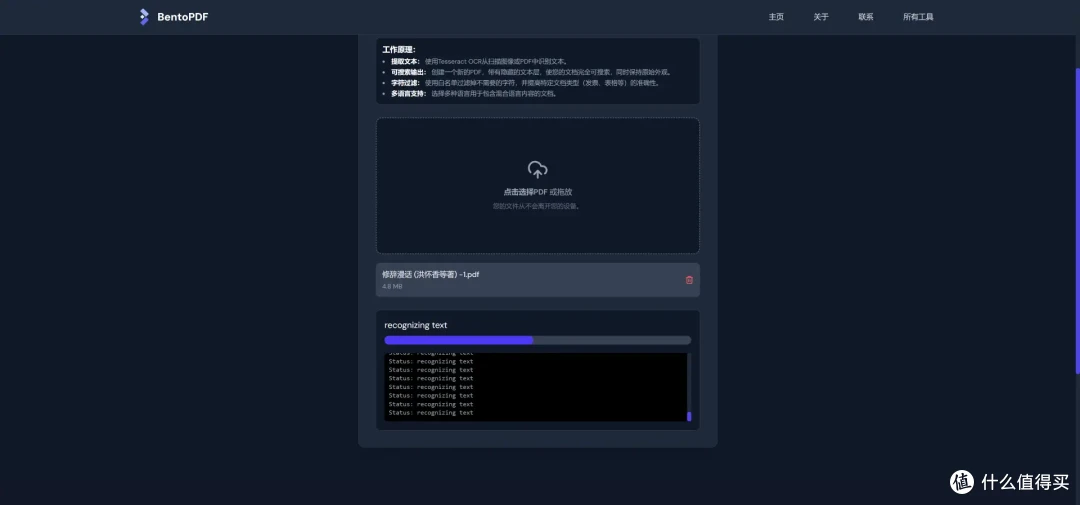Click the 提取文本 bullet text
Image resolution: width=1080 pixels, height=505 pixels.
click(479, 61)
